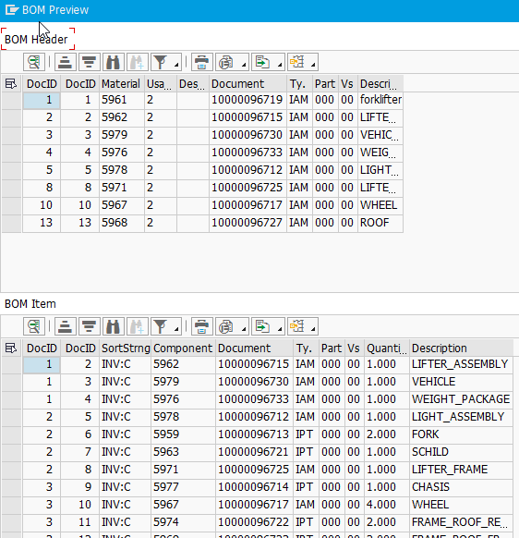Sort ascending in BOM Item toolbar
This screenshot has width=519, height=538.
pyautogui.click(x=64, y=326)
